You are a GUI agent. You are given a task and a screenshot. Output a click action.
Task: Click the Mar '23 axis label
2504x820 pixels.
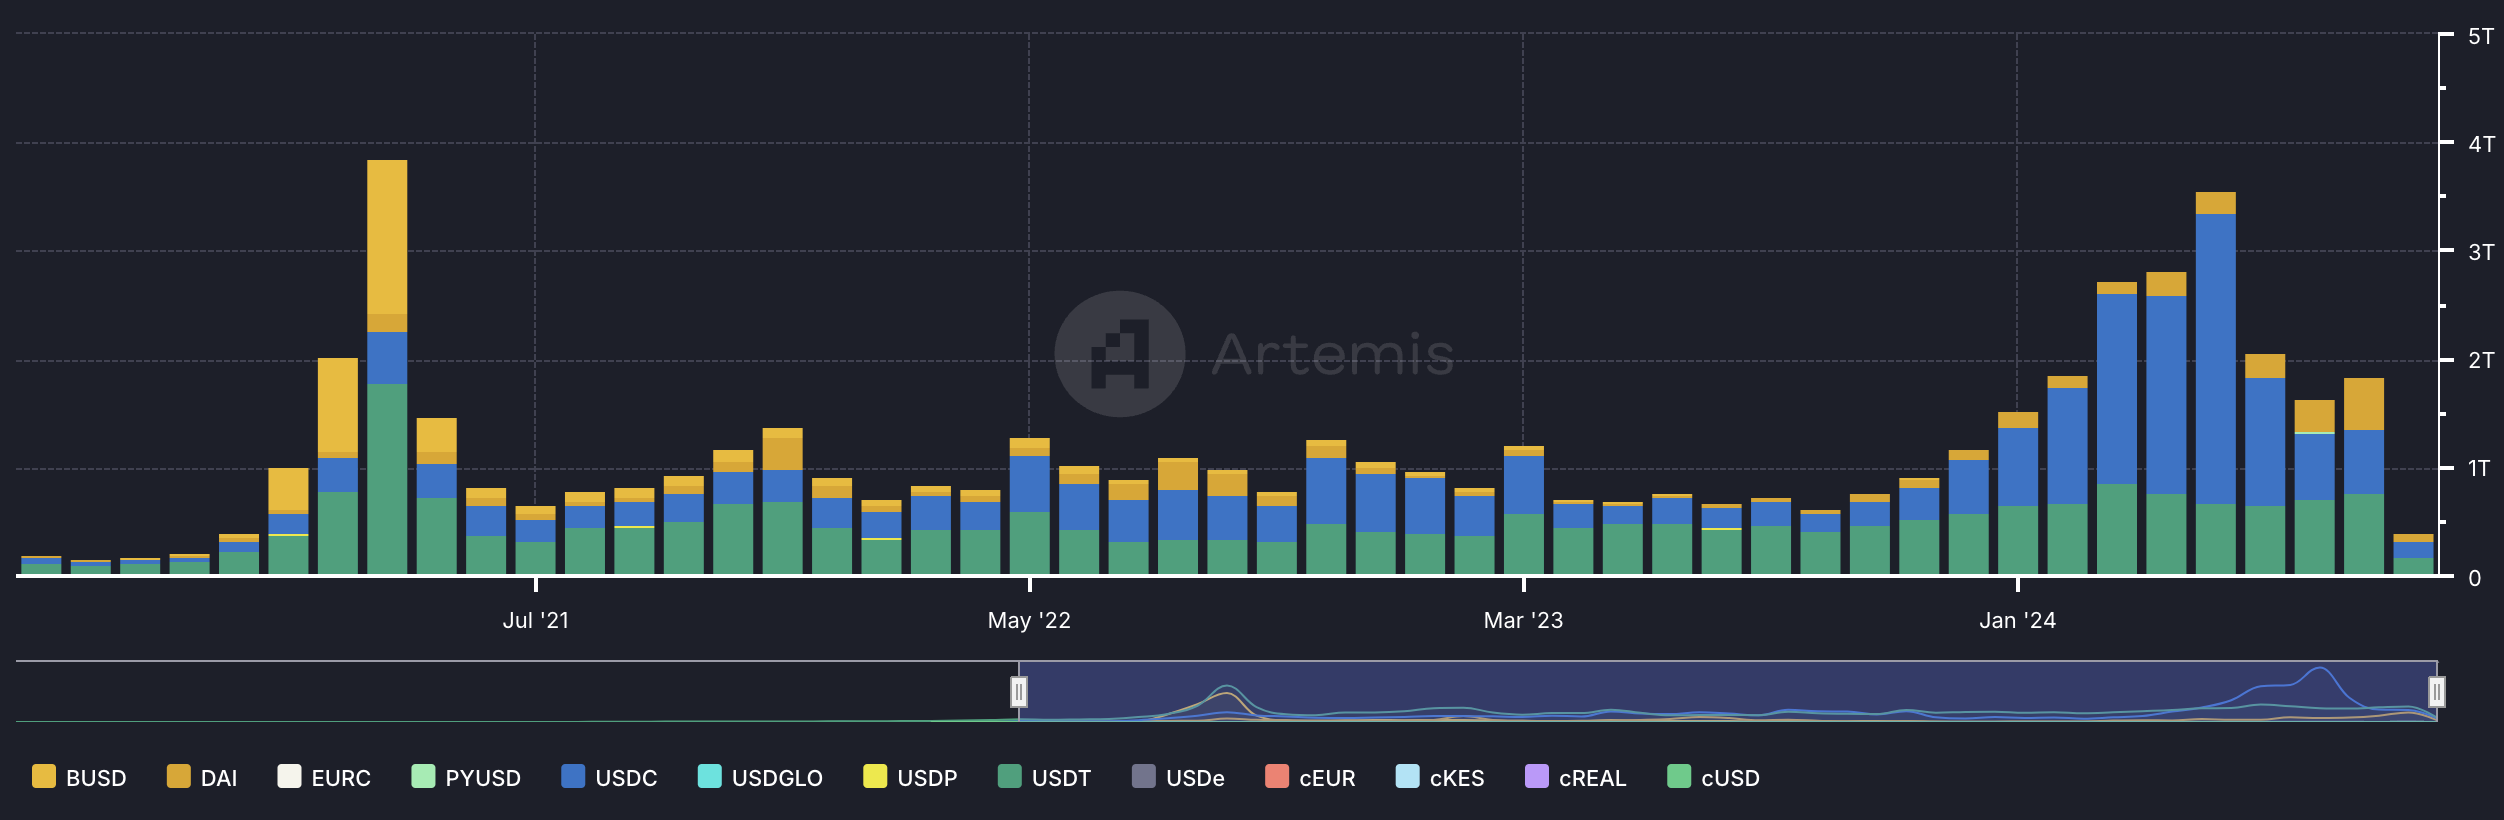pos(1523,620)
